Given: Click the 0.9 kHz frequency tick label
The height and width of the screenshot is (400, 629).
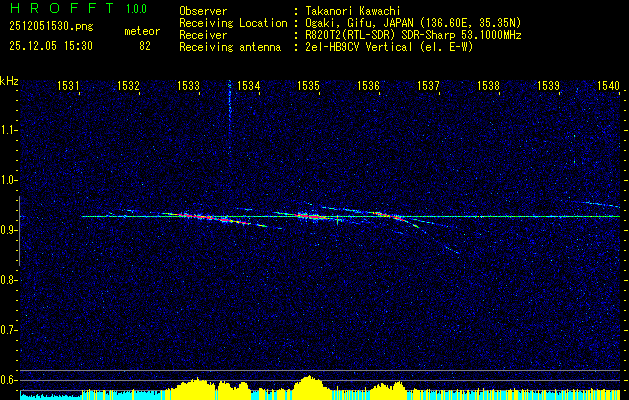Looking at the screenshot, I should 8,230.
